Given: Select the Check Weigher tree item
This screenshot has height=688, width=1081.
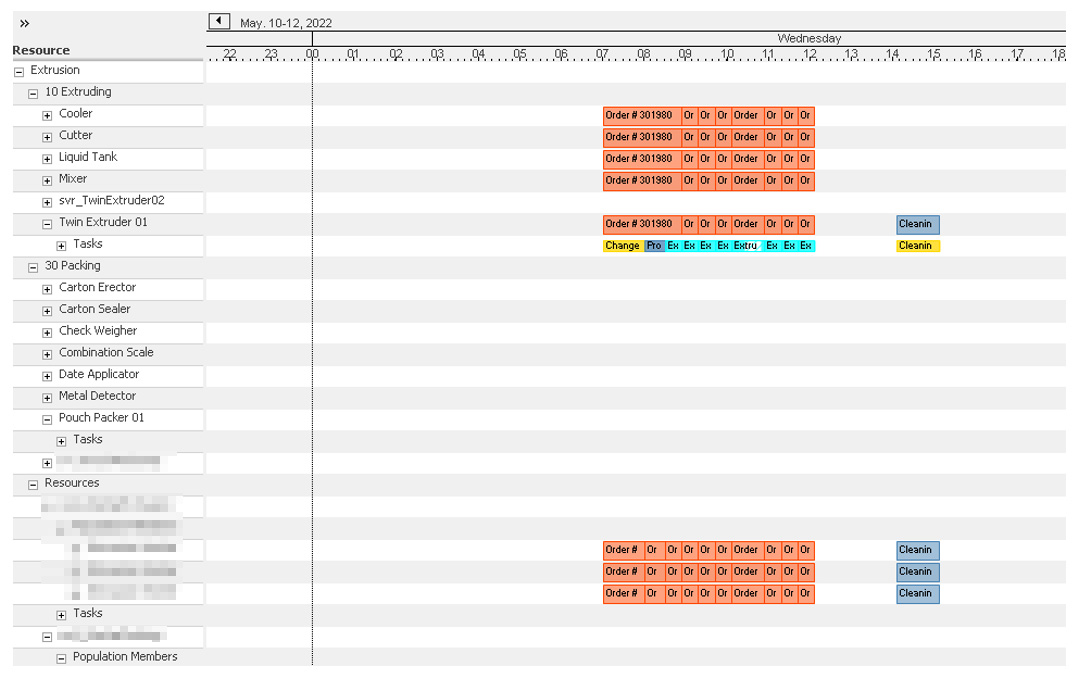Looking at the screenshot, I should [97, 331].
